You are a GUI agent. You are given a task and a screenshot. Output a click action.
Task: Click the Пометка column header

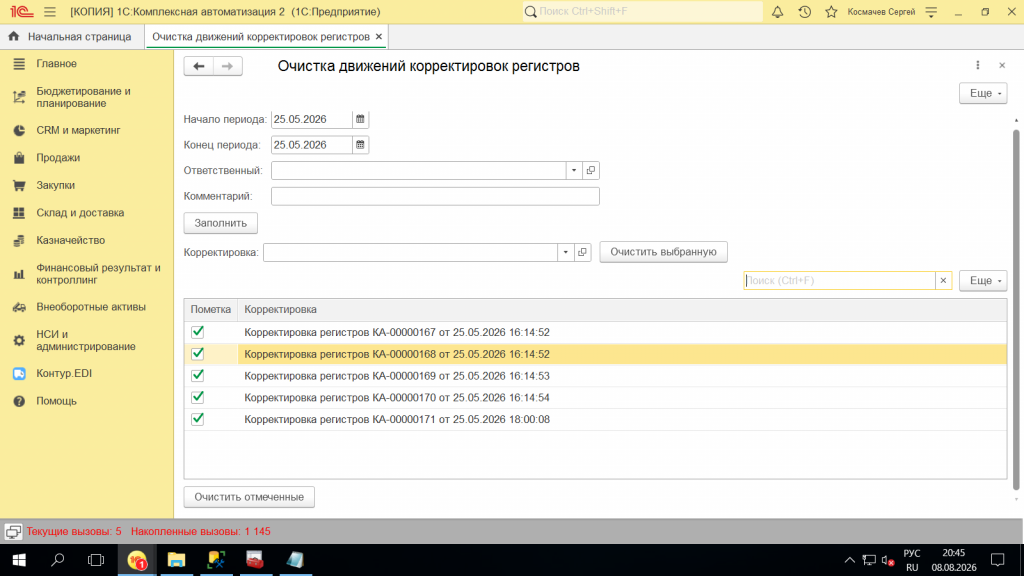210,310
